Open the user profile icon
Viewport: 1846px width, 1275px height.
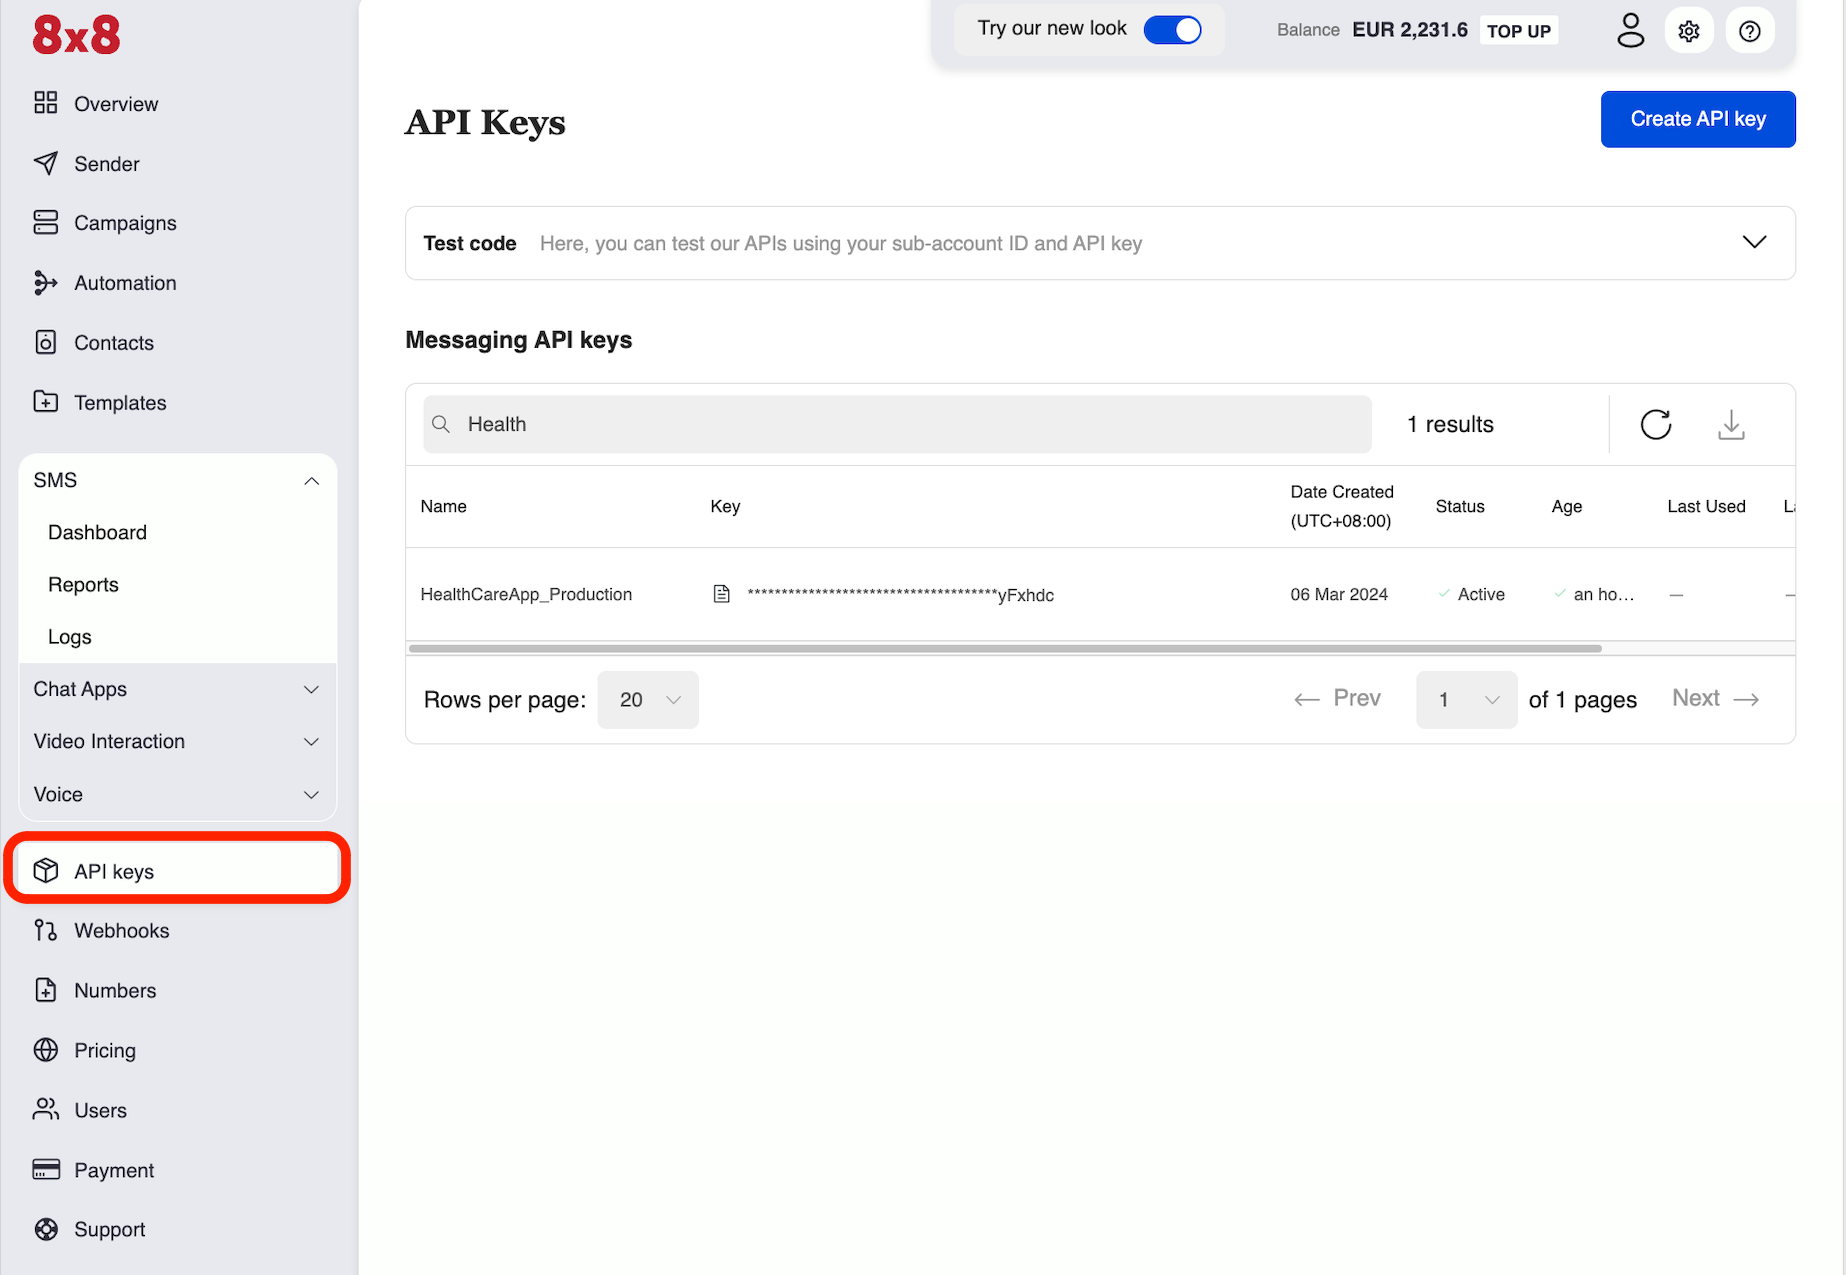[1630, 30]
